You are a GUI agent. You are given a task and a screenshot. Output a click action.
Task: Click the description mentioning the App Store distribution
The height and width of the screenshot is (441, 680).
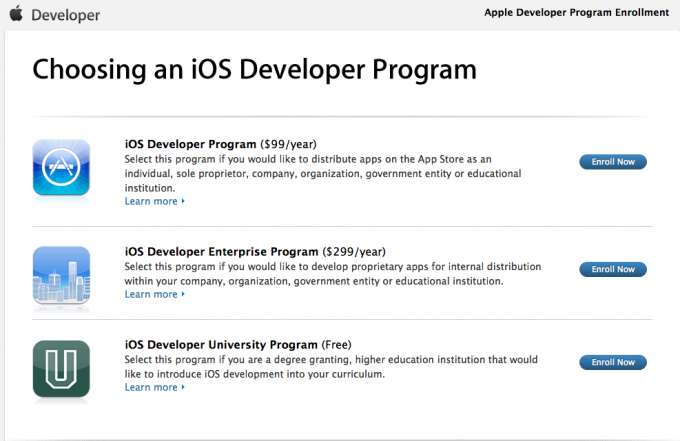[323, 173]
